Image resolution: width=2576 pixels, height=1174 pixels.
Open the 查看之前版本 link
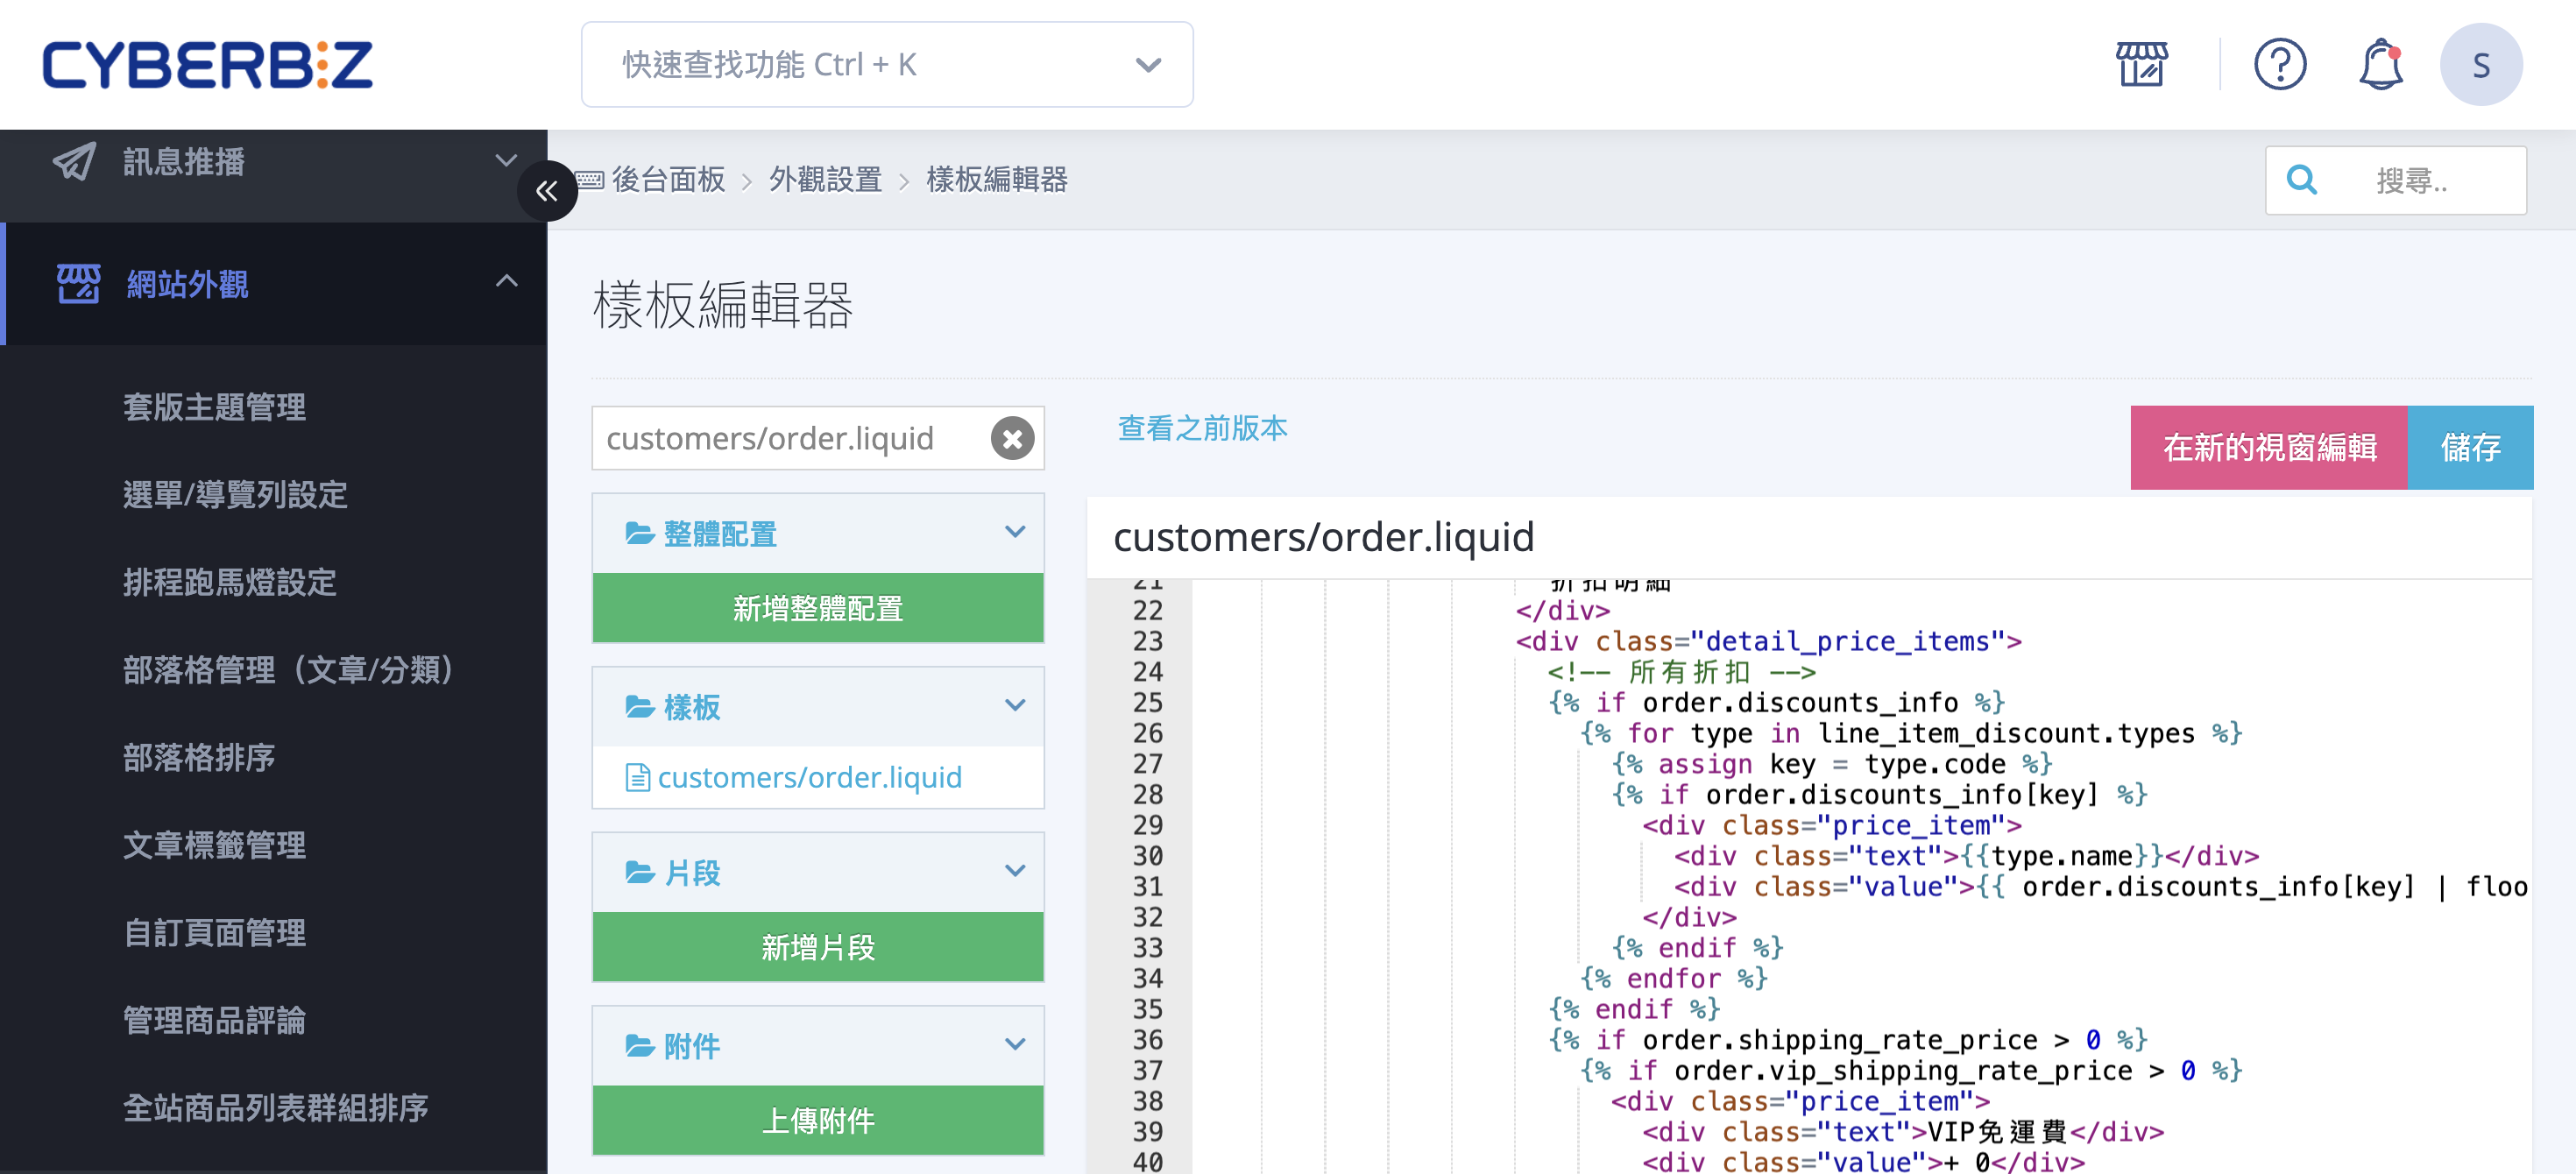(x=1202, y=428)
